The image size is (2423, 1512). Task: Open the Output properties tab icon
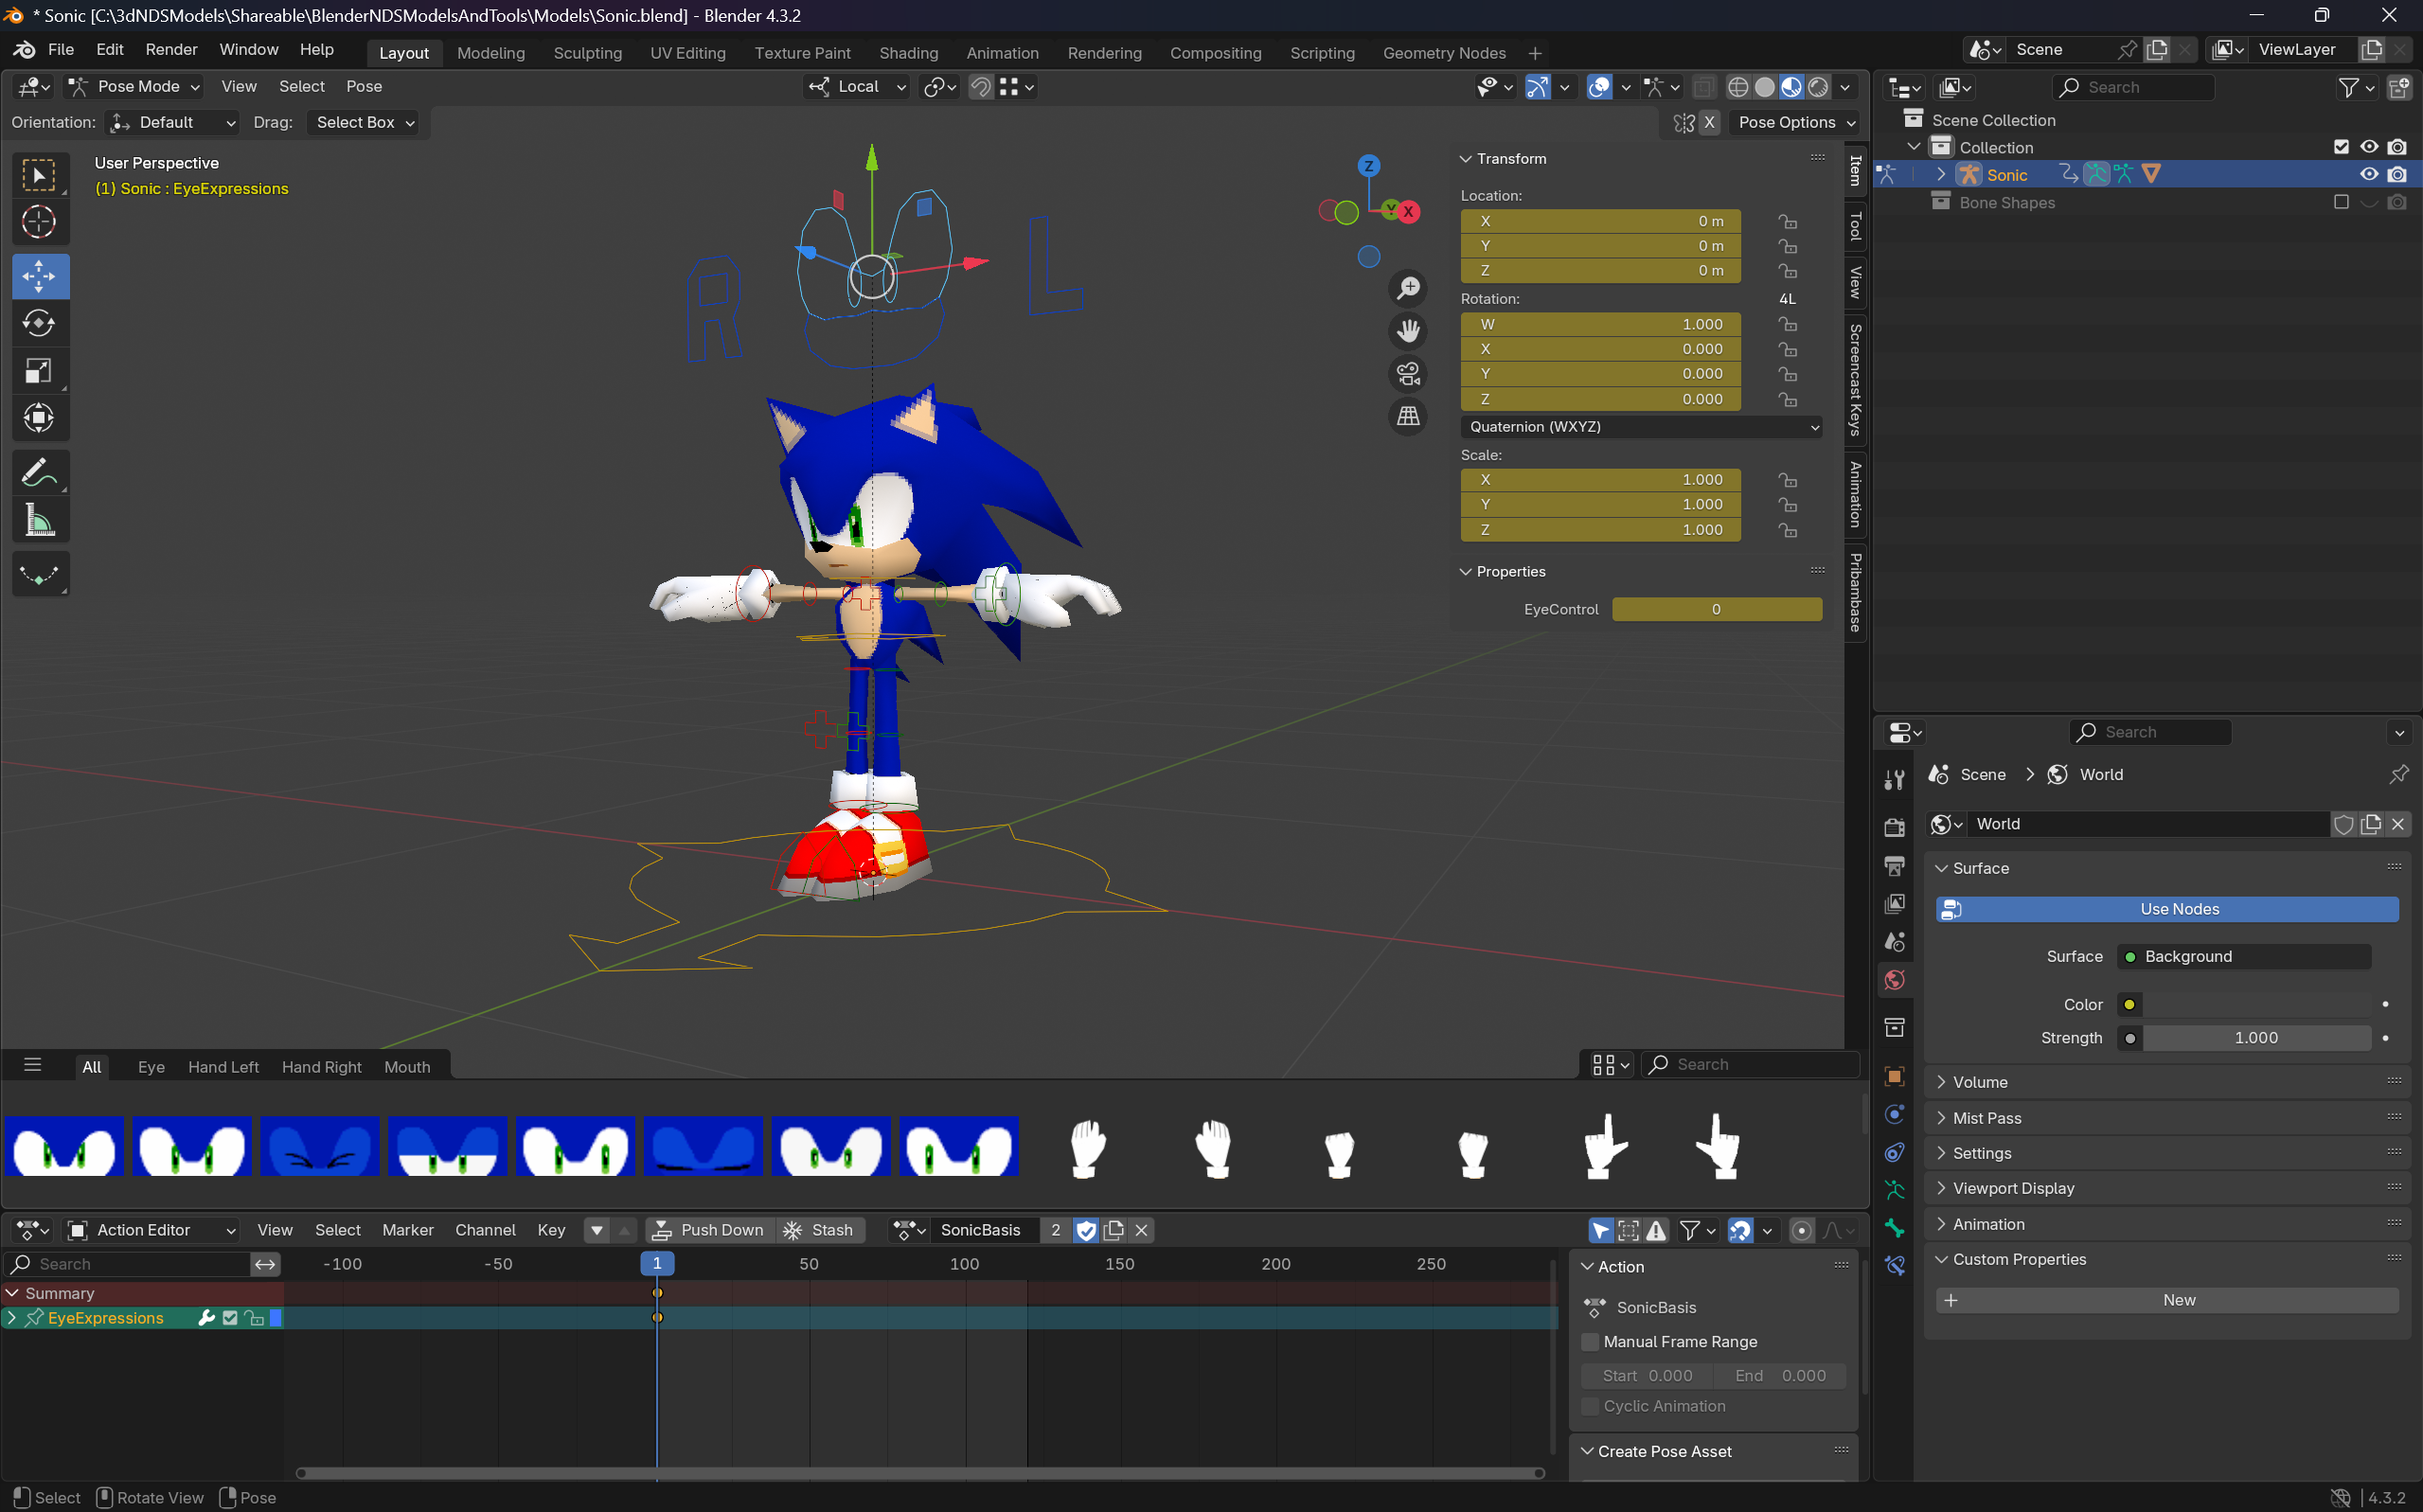1894,865
